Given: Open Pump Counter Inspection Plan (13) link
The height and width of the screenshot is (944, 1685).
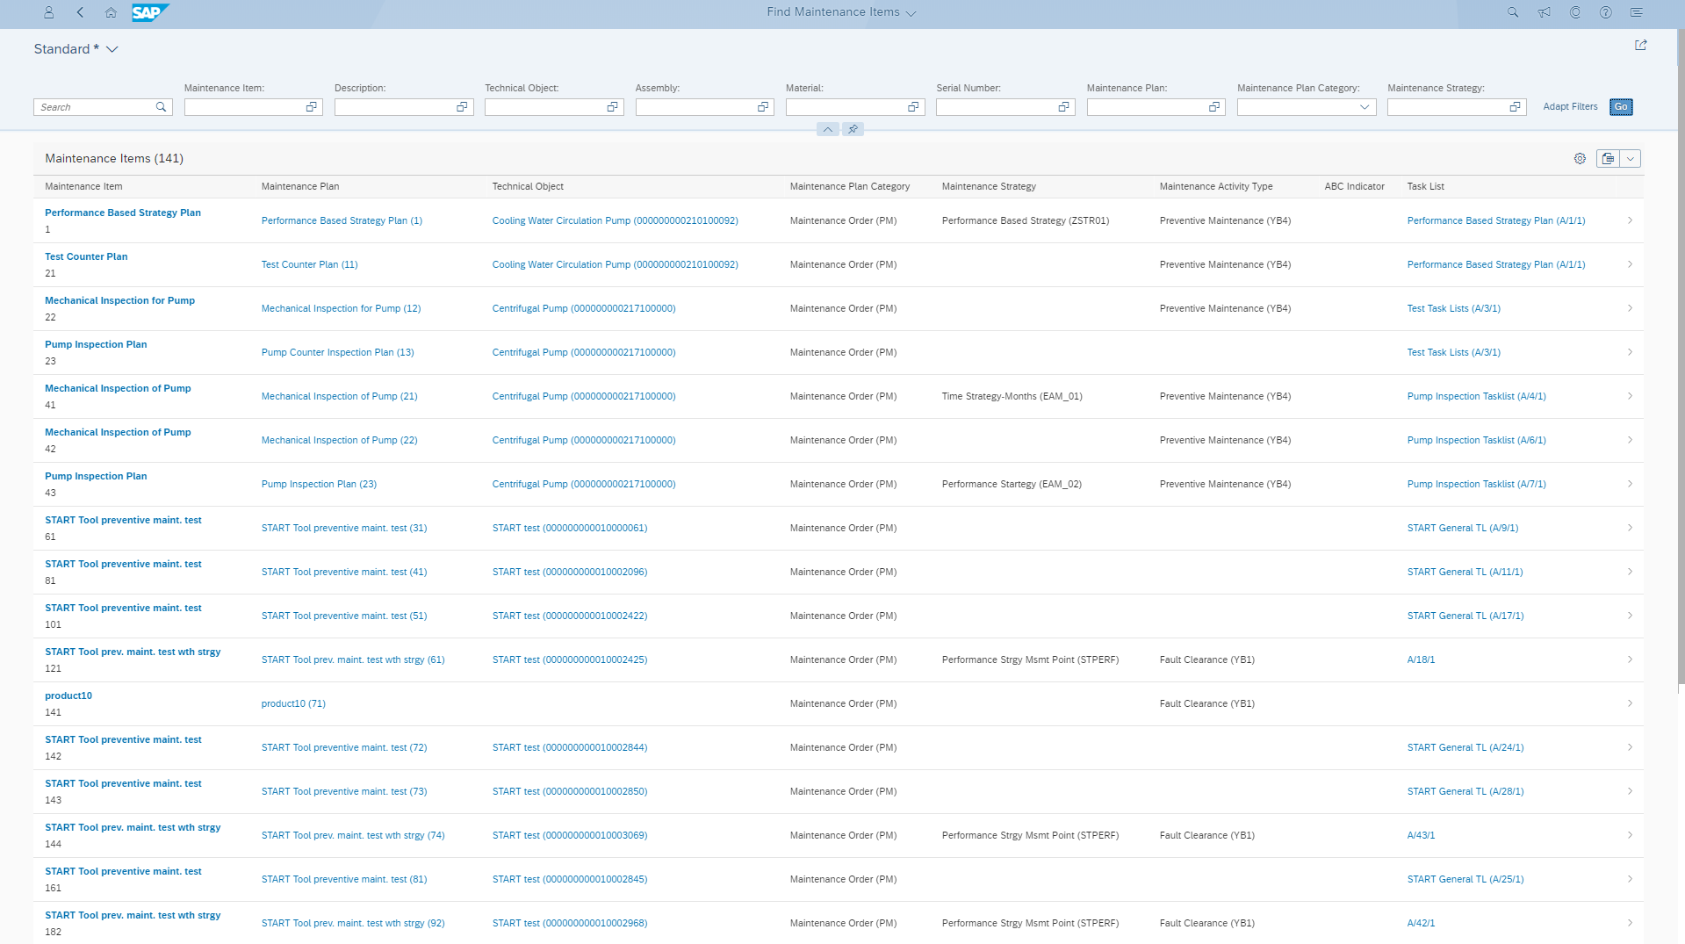Looking at the screenshot, I should [337, 353].
